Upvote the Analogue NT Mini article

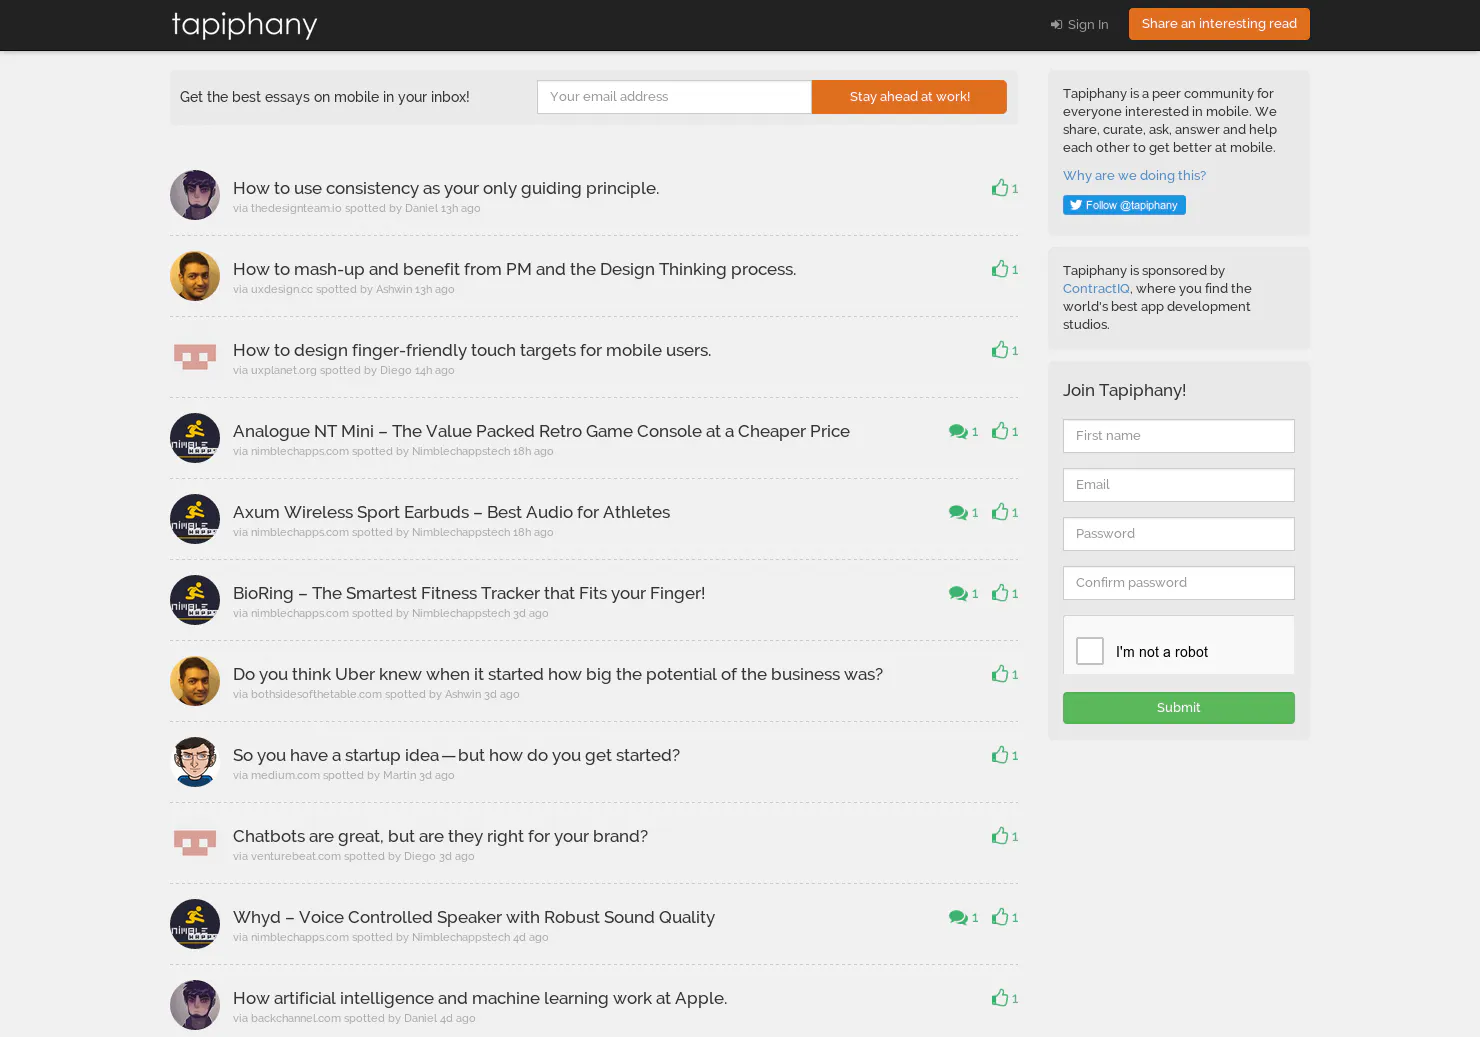[x=1004, y=431]
